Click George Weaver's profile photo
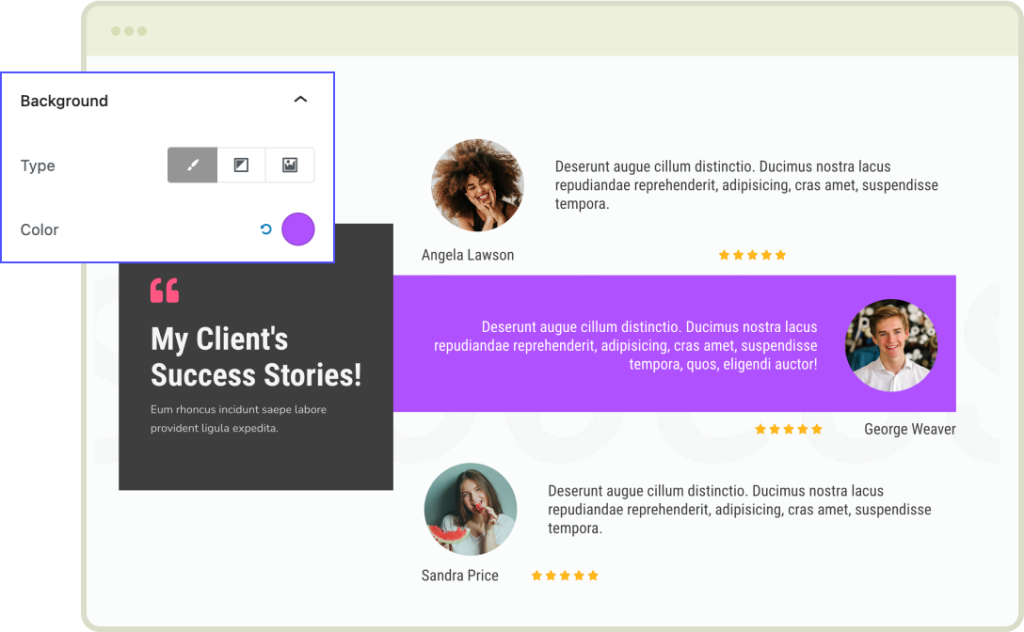 tap(891, 345)
